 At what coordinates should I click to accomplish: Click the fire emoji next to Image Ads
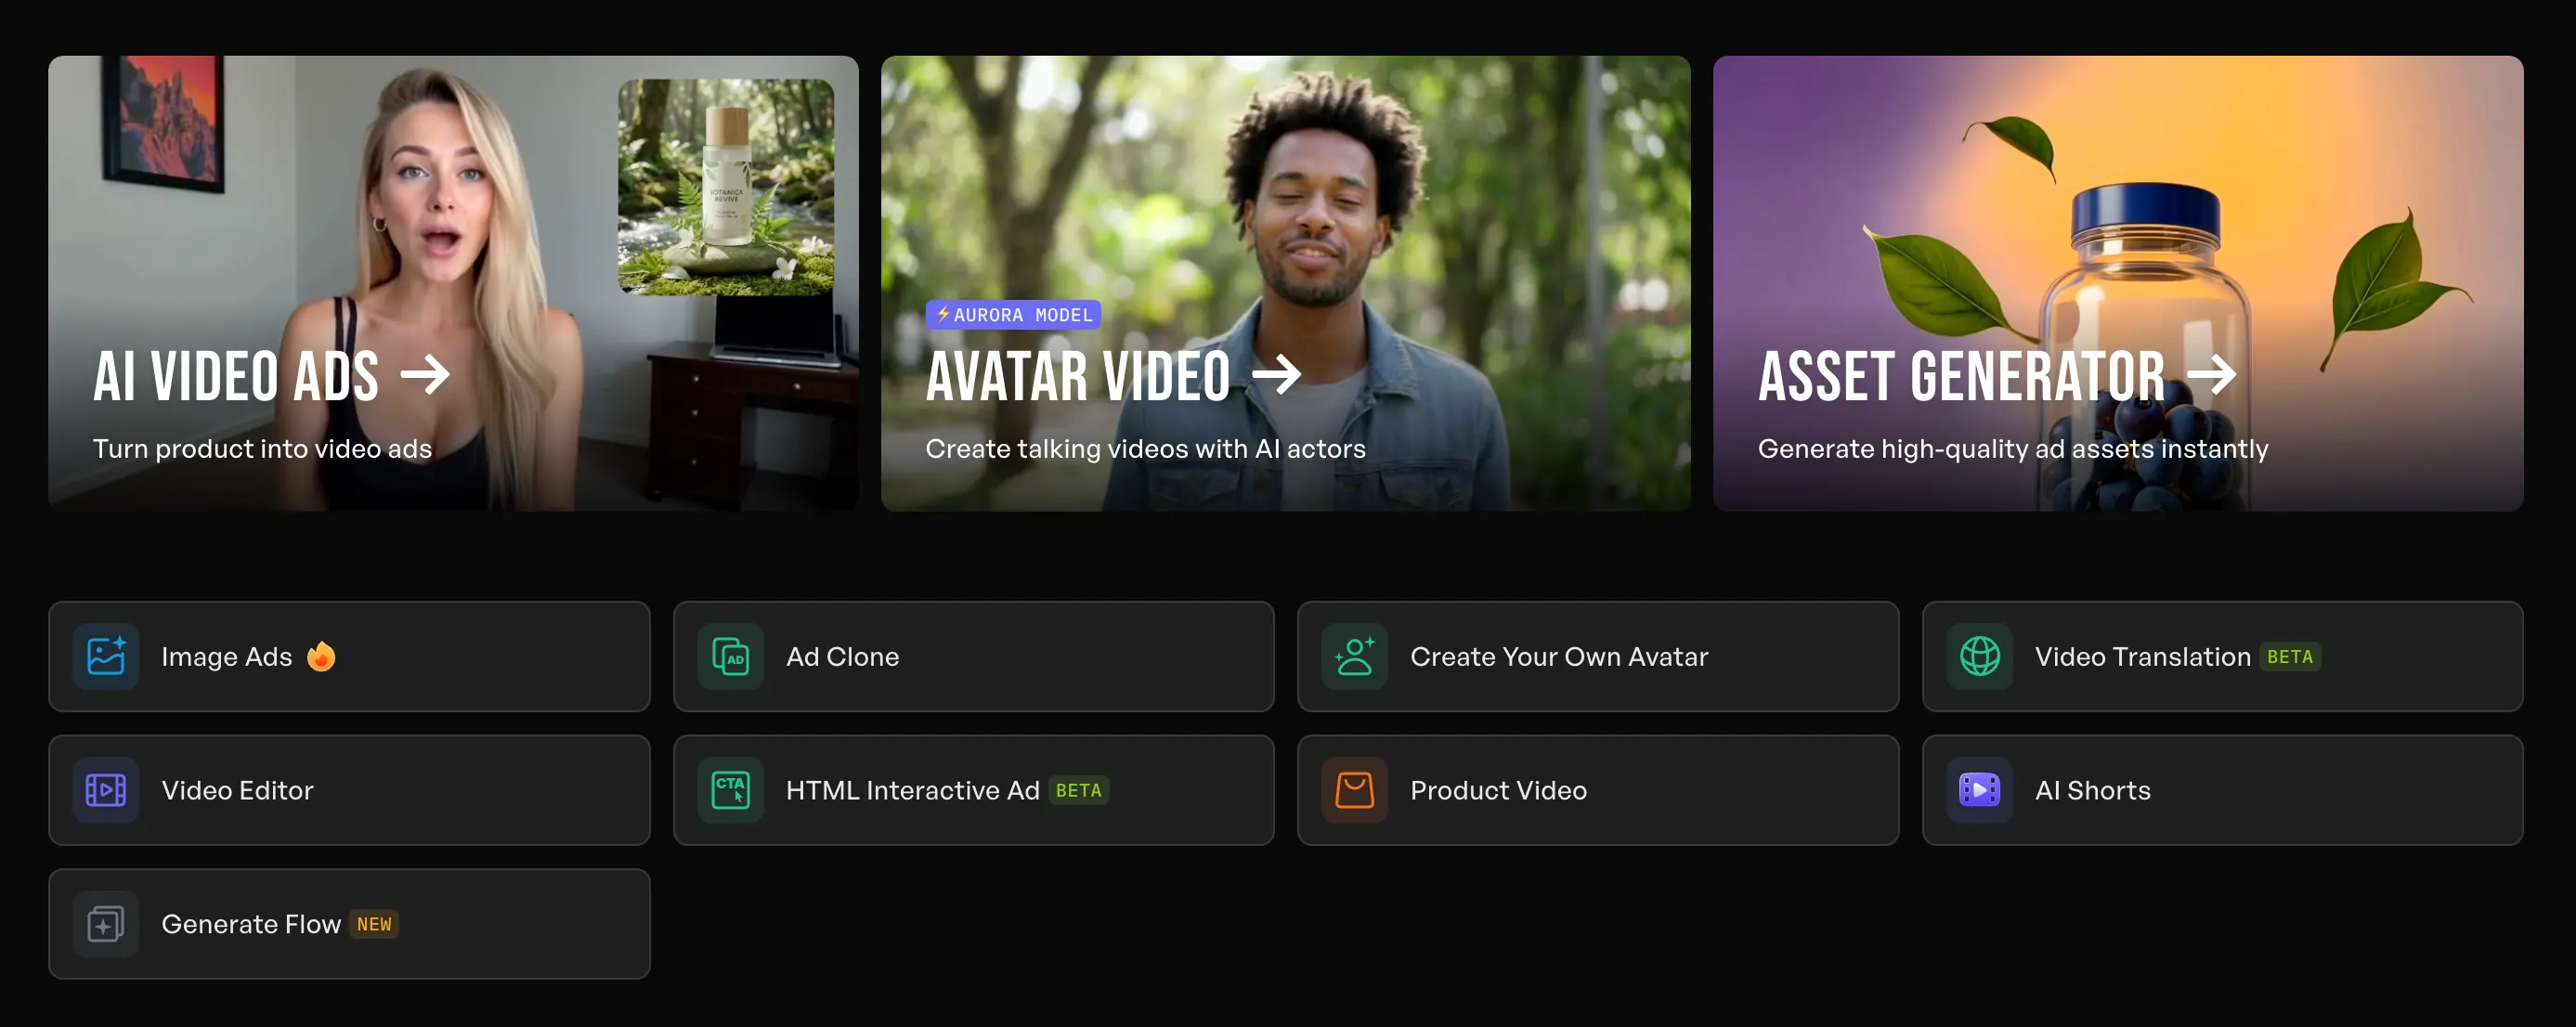321,656
